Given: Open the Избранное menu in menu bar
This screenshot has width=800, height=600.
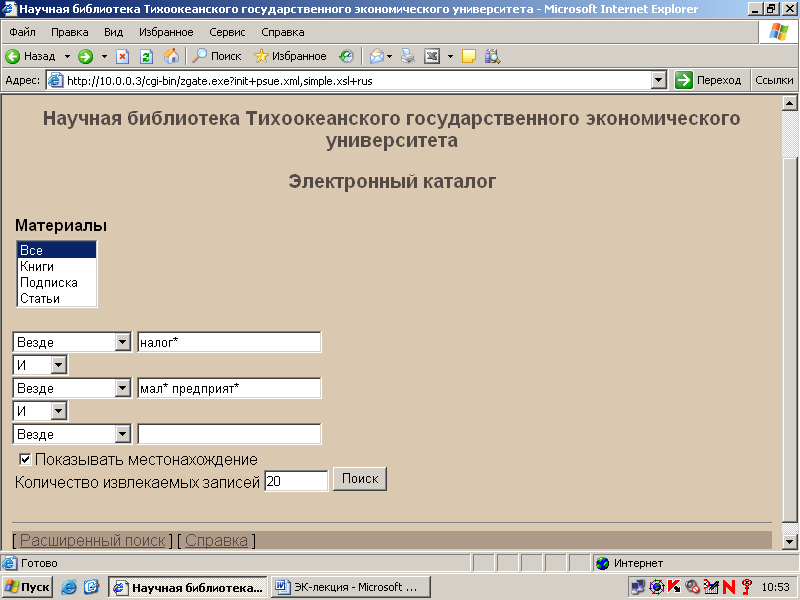Looking at the screenshot, I should (166, 32).
